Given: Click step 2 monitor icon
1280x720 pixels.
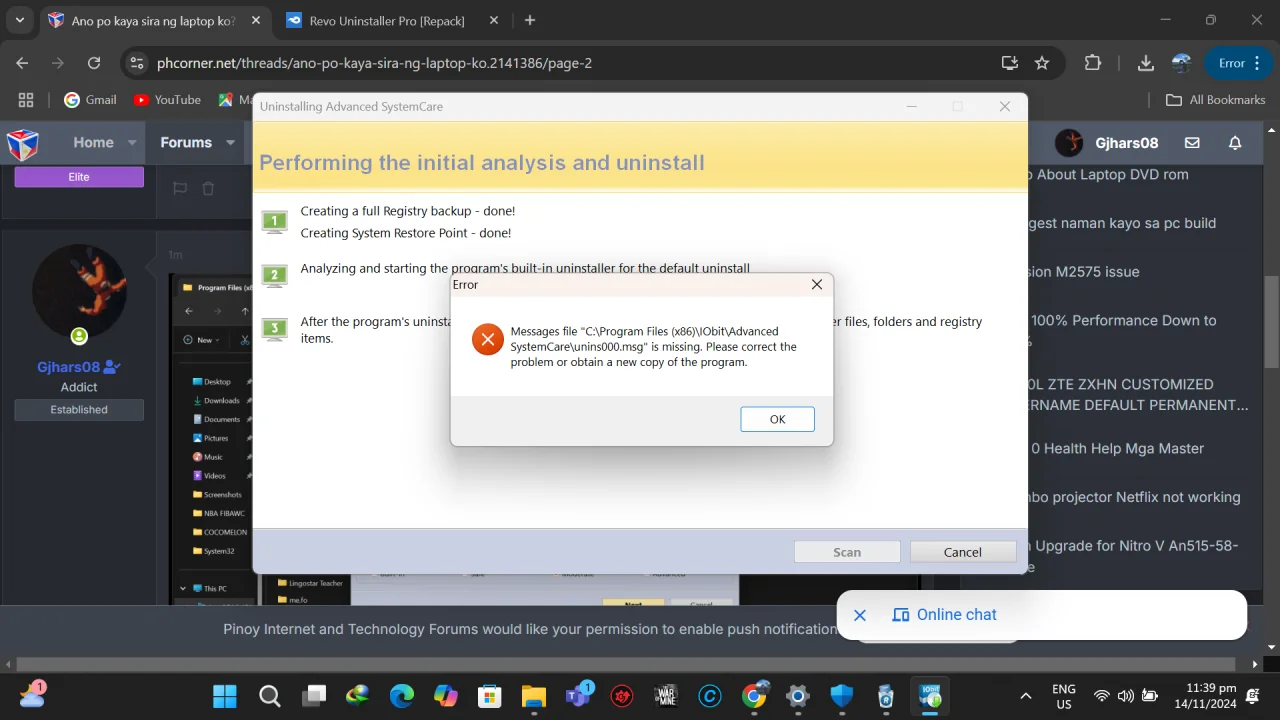Looking at the screenshot, I should 274,275.
